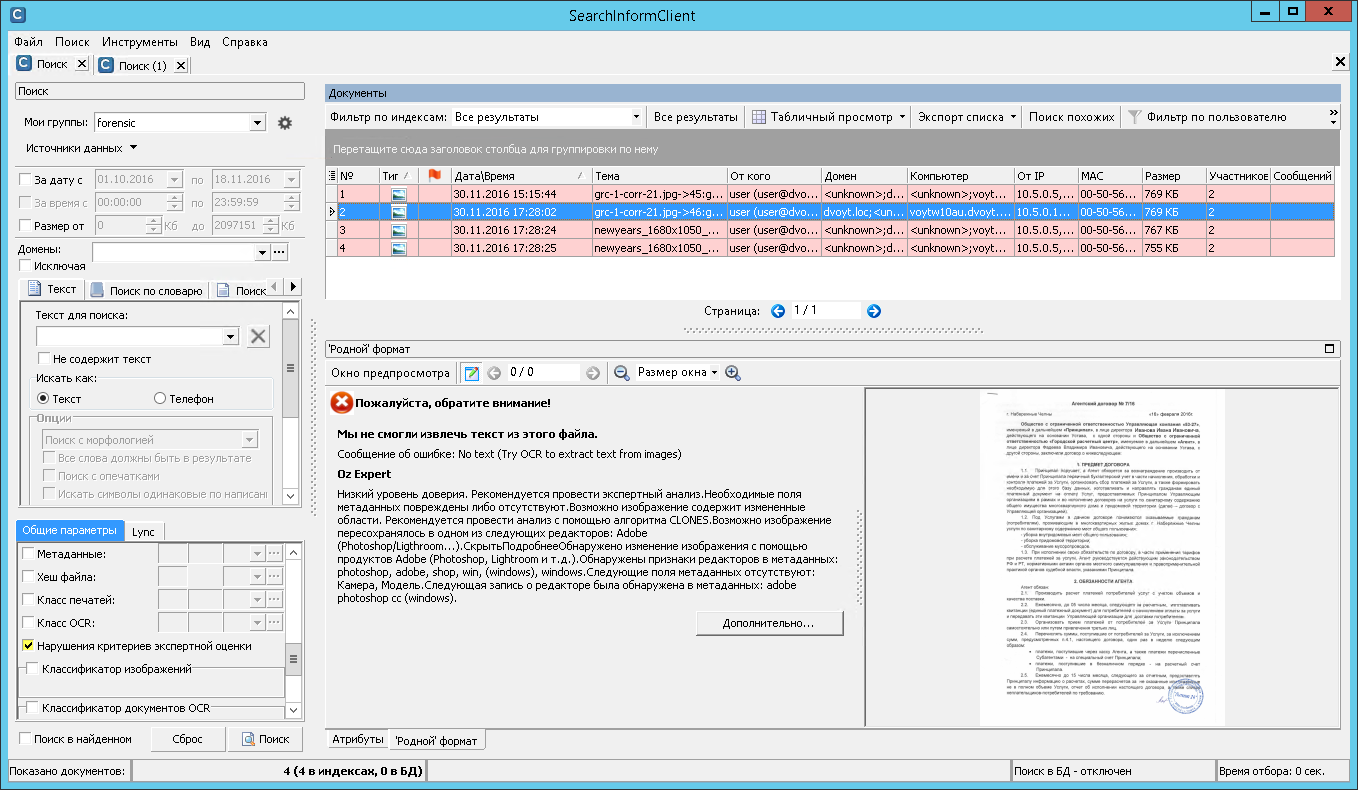Check Классификатор изображений
1358x790 pixels.
pyautogui.click(x=33, y=669)
